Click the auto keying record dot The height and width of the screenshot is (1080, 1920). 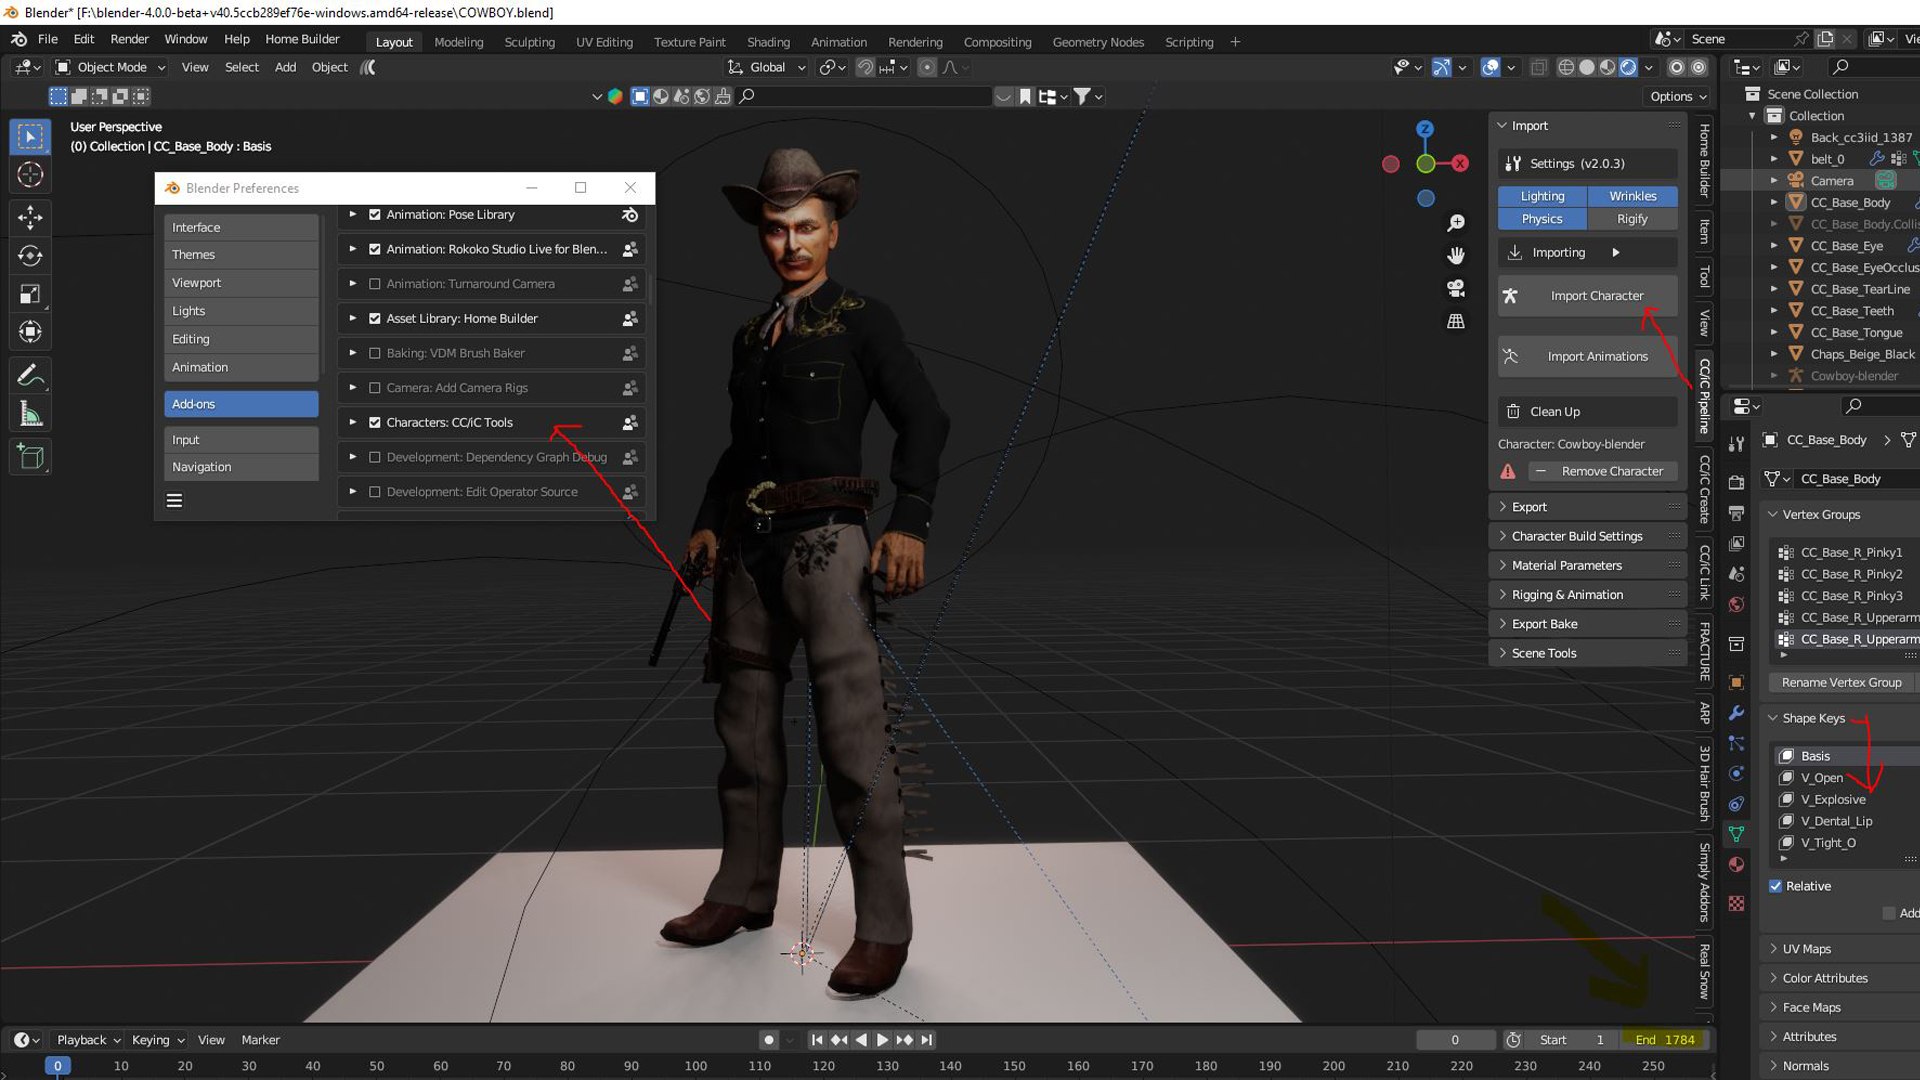[768, 1040]
